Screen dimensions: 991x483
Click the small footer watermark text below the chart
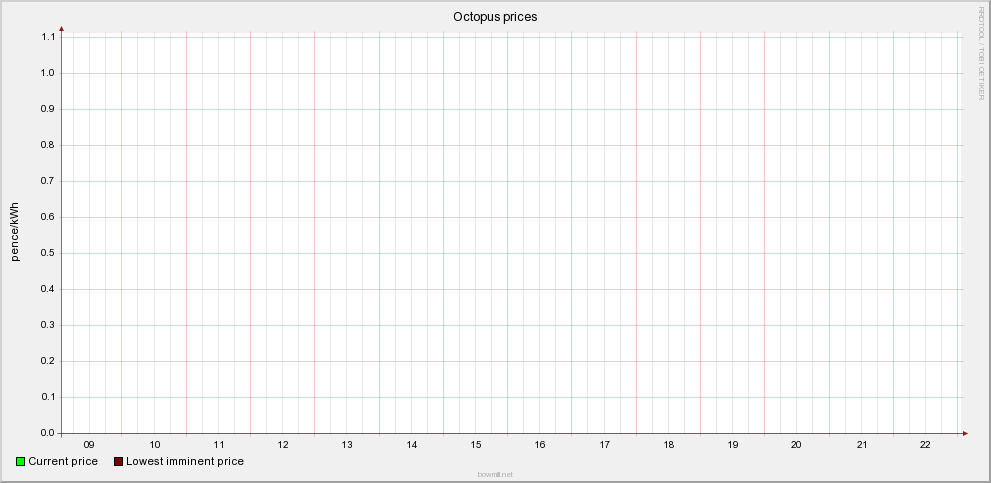(x=495, y=474)
